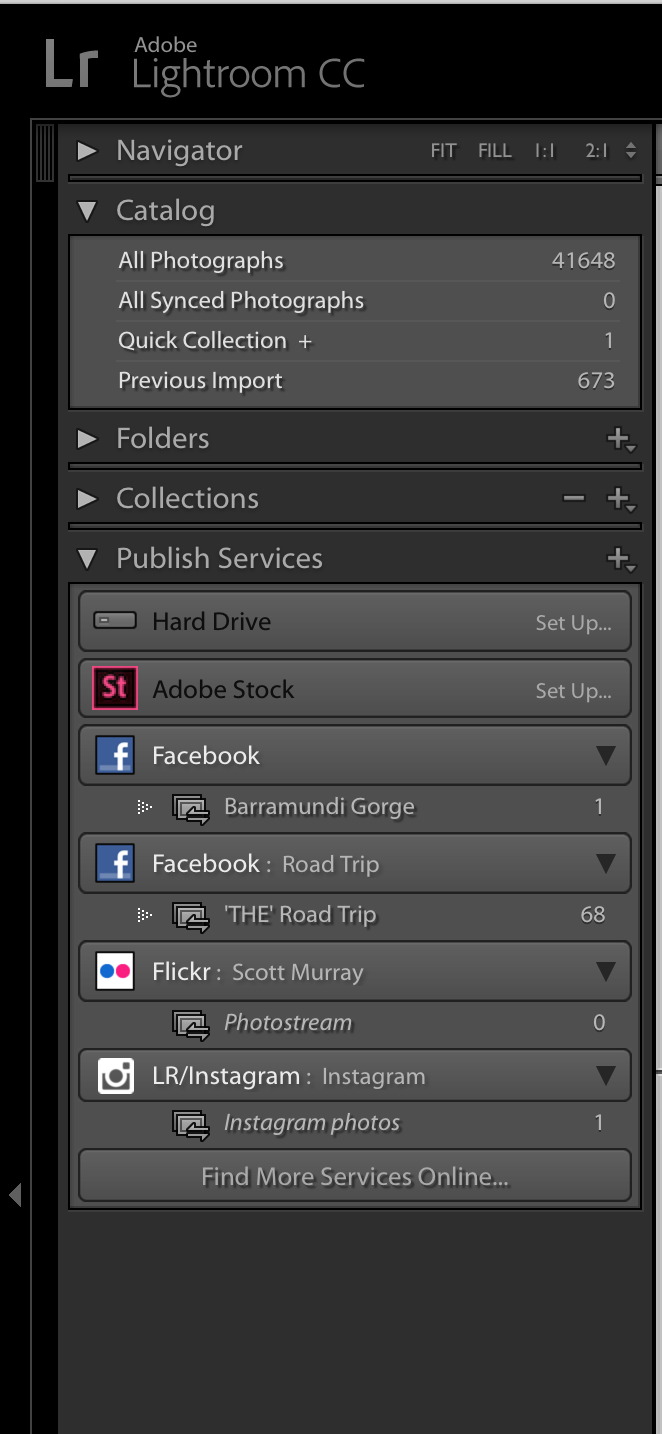Image resolution: width=662 pixels, height=1434 pixels.
Task: Collapse the Flickr Scott Murray service
Action: click(605, 971)
